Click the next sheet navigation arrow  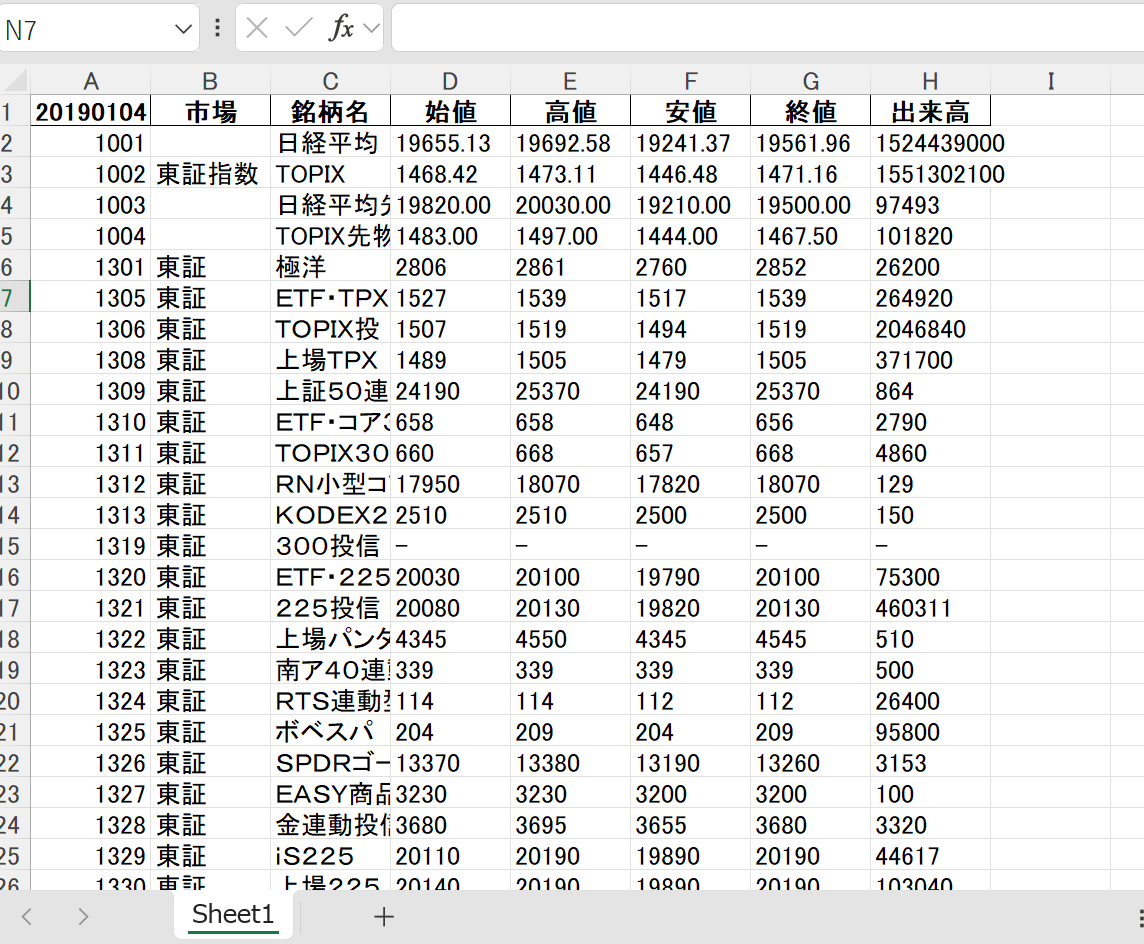pyautogui.click(x=83, y=917)
